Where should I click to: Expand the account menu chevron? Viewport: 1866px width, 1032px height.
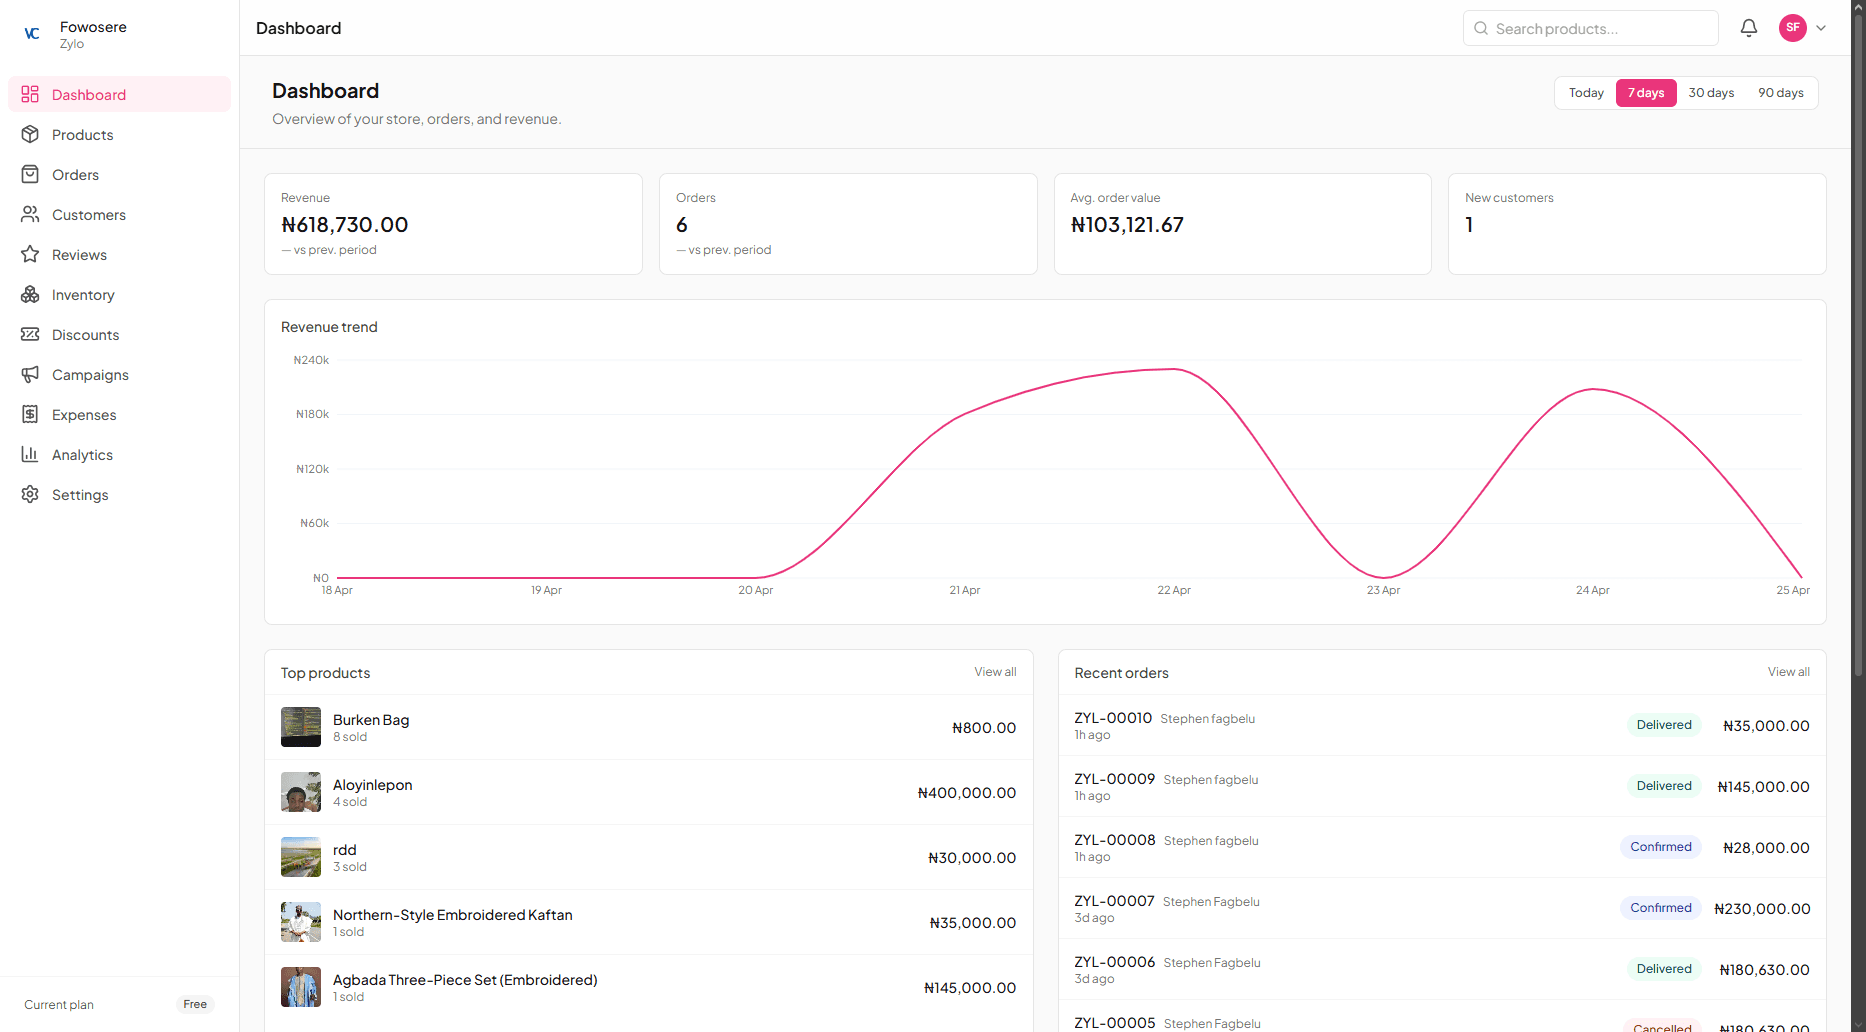(1821, 28)
